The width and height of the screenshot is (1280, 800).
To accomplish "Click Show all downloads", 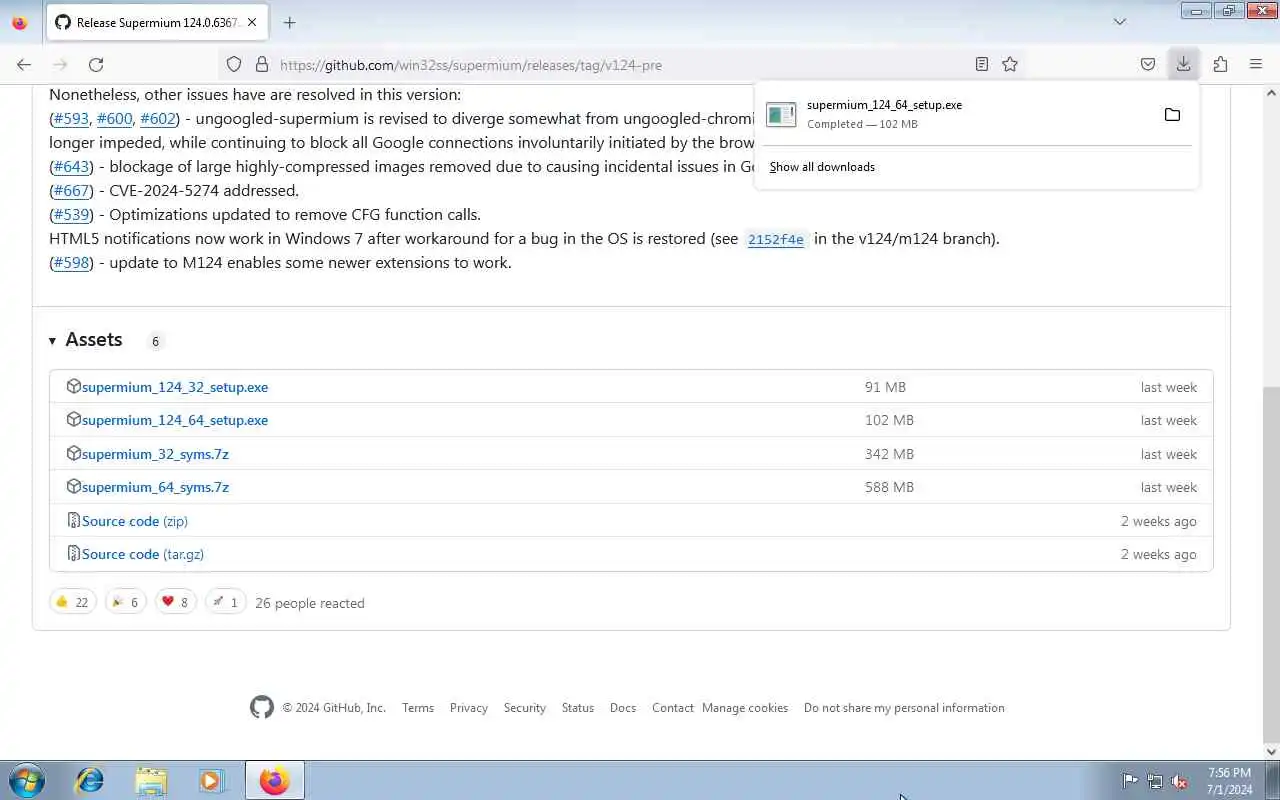I will pos(822,167).
